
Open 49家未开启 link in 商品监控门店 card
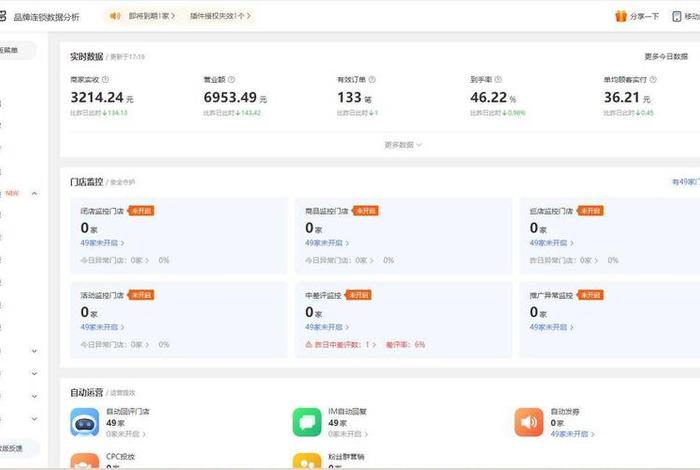tap(327, 243)
